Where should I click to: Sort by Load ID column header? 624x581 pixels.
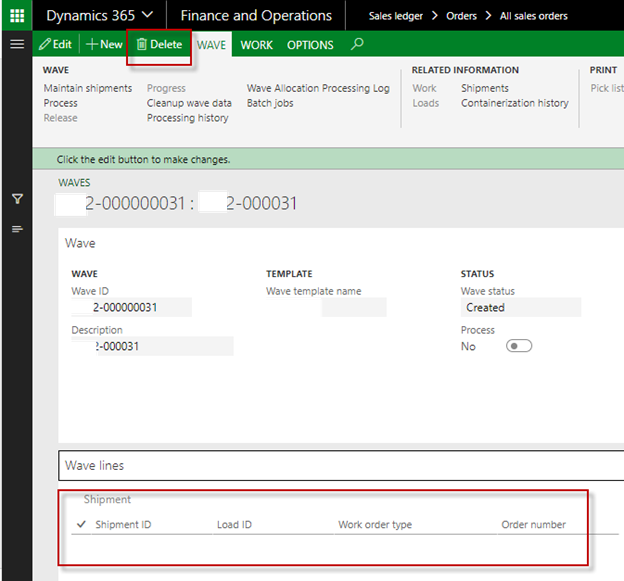[234, 524]
